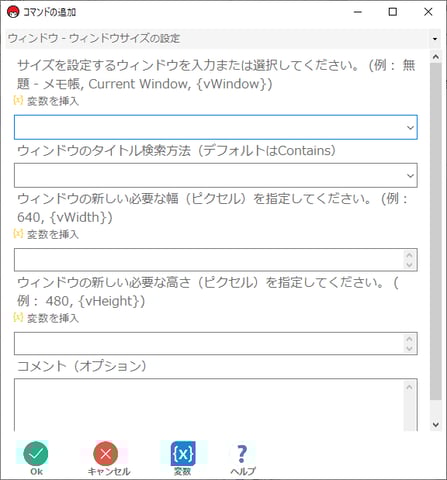447x480 pixels.
Task: Maximize the command dialog window
Action: 393,12
